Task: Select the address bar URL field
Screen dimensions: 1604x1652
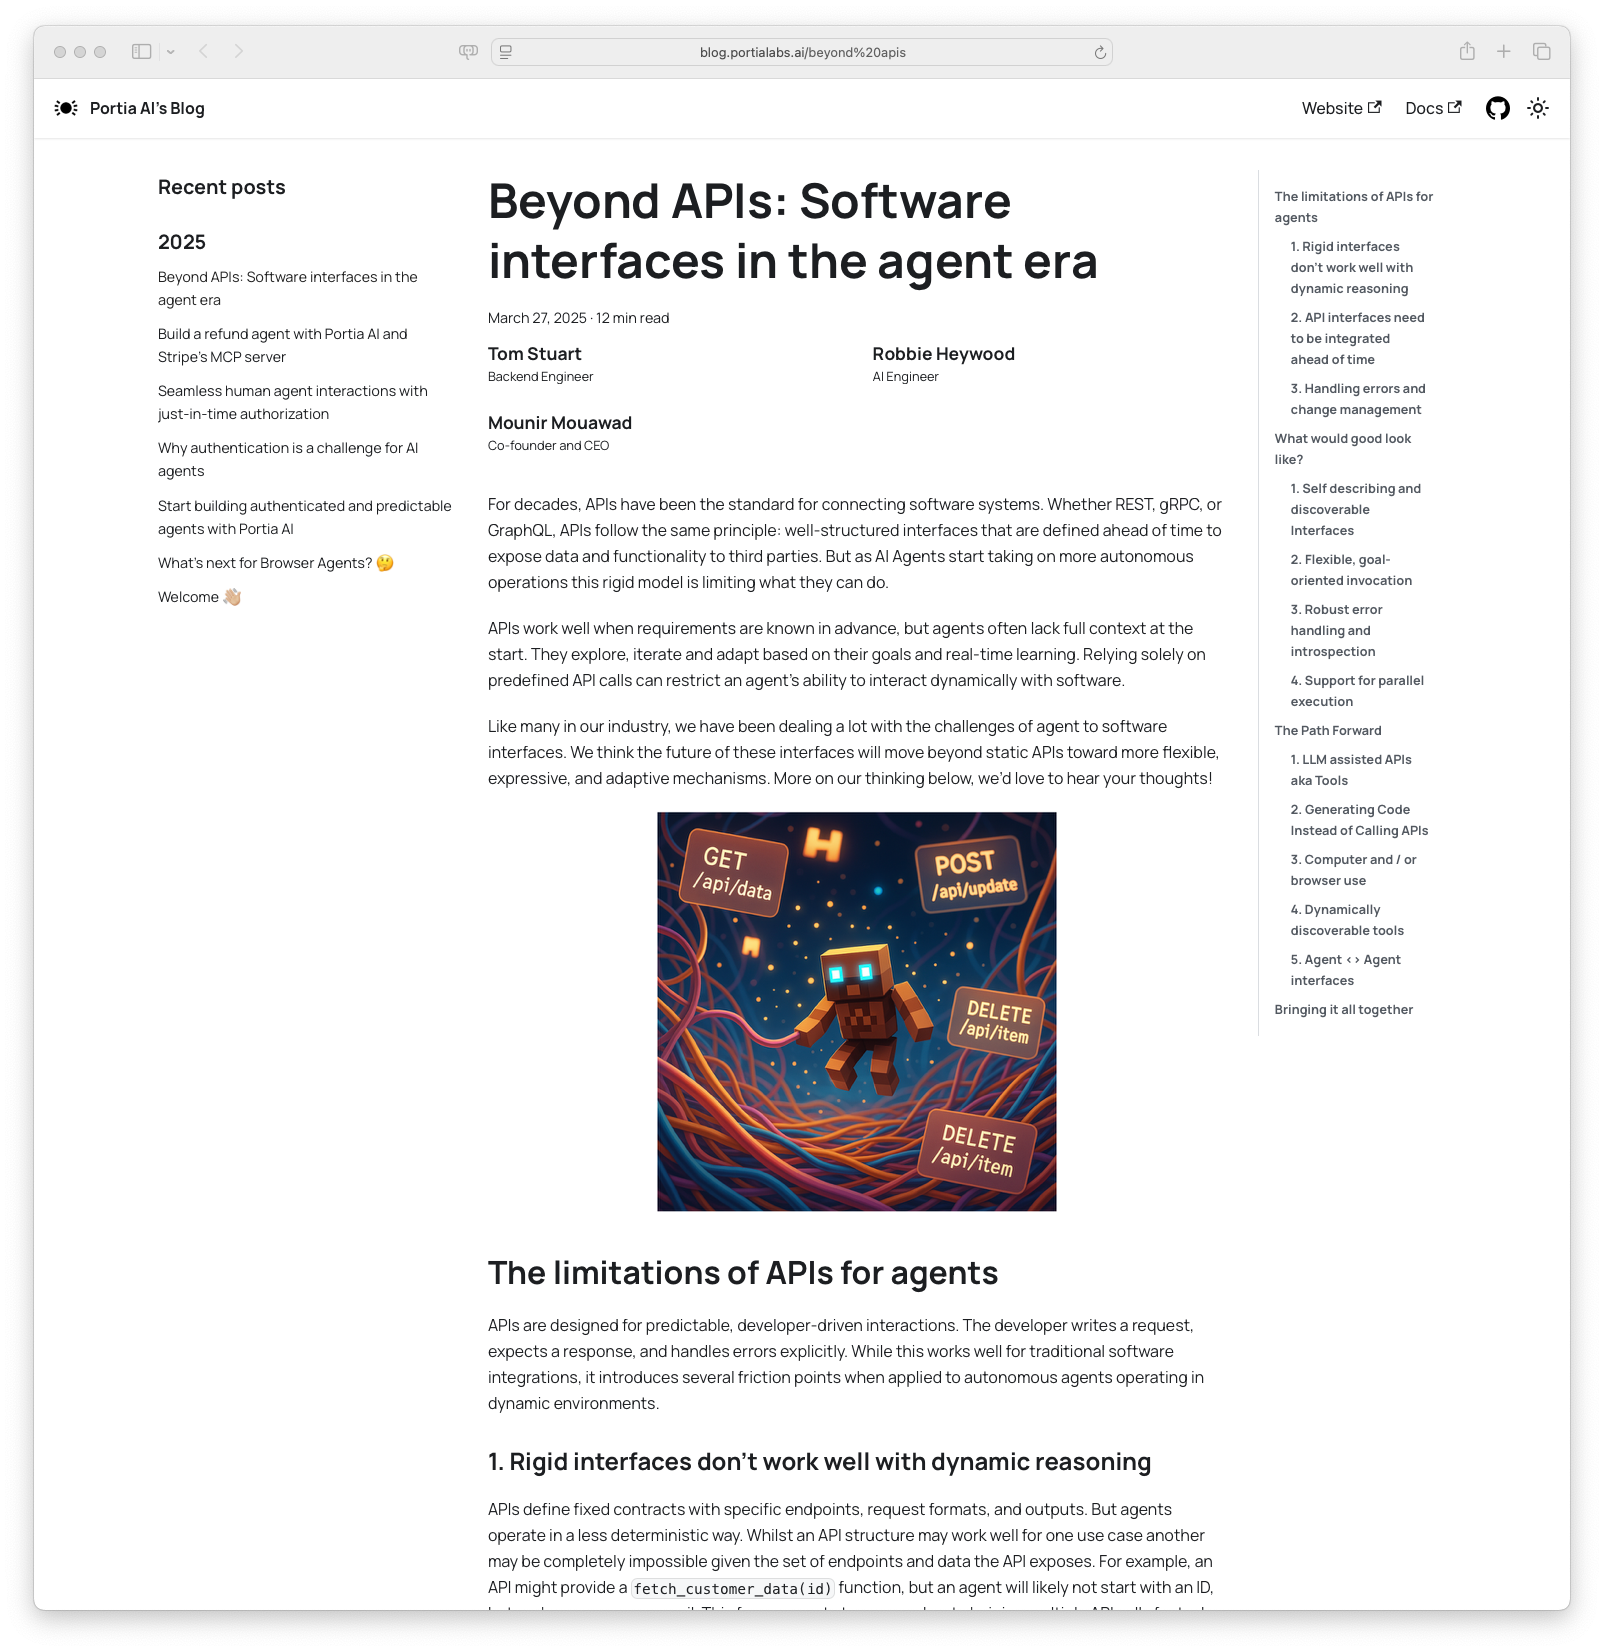Action: pyautogui.click(x=801, y=52)
